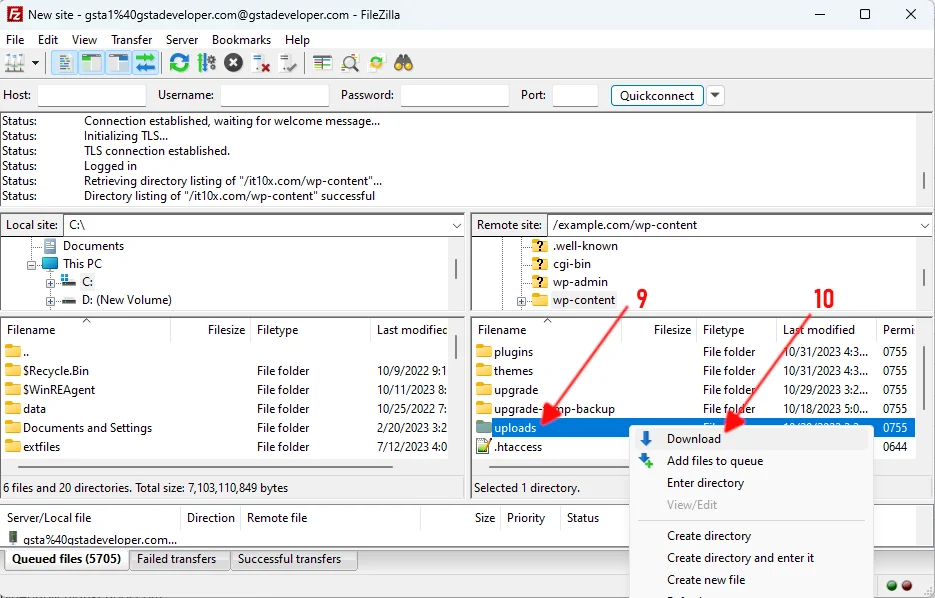
Task: Toggle transfer queue display
Action: click(x=146, y=63)
